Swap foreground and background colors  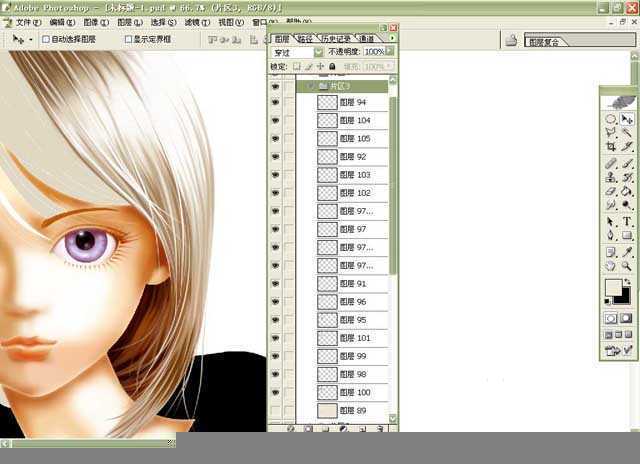(627, 282)
